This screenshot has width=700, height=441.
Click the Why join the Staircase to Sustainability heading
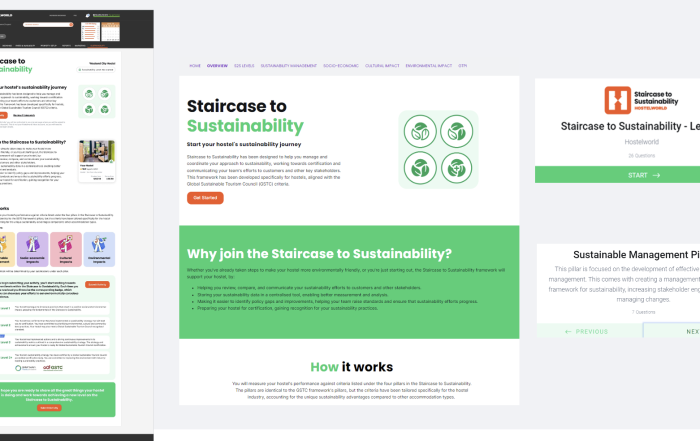[x=319, y=254]
